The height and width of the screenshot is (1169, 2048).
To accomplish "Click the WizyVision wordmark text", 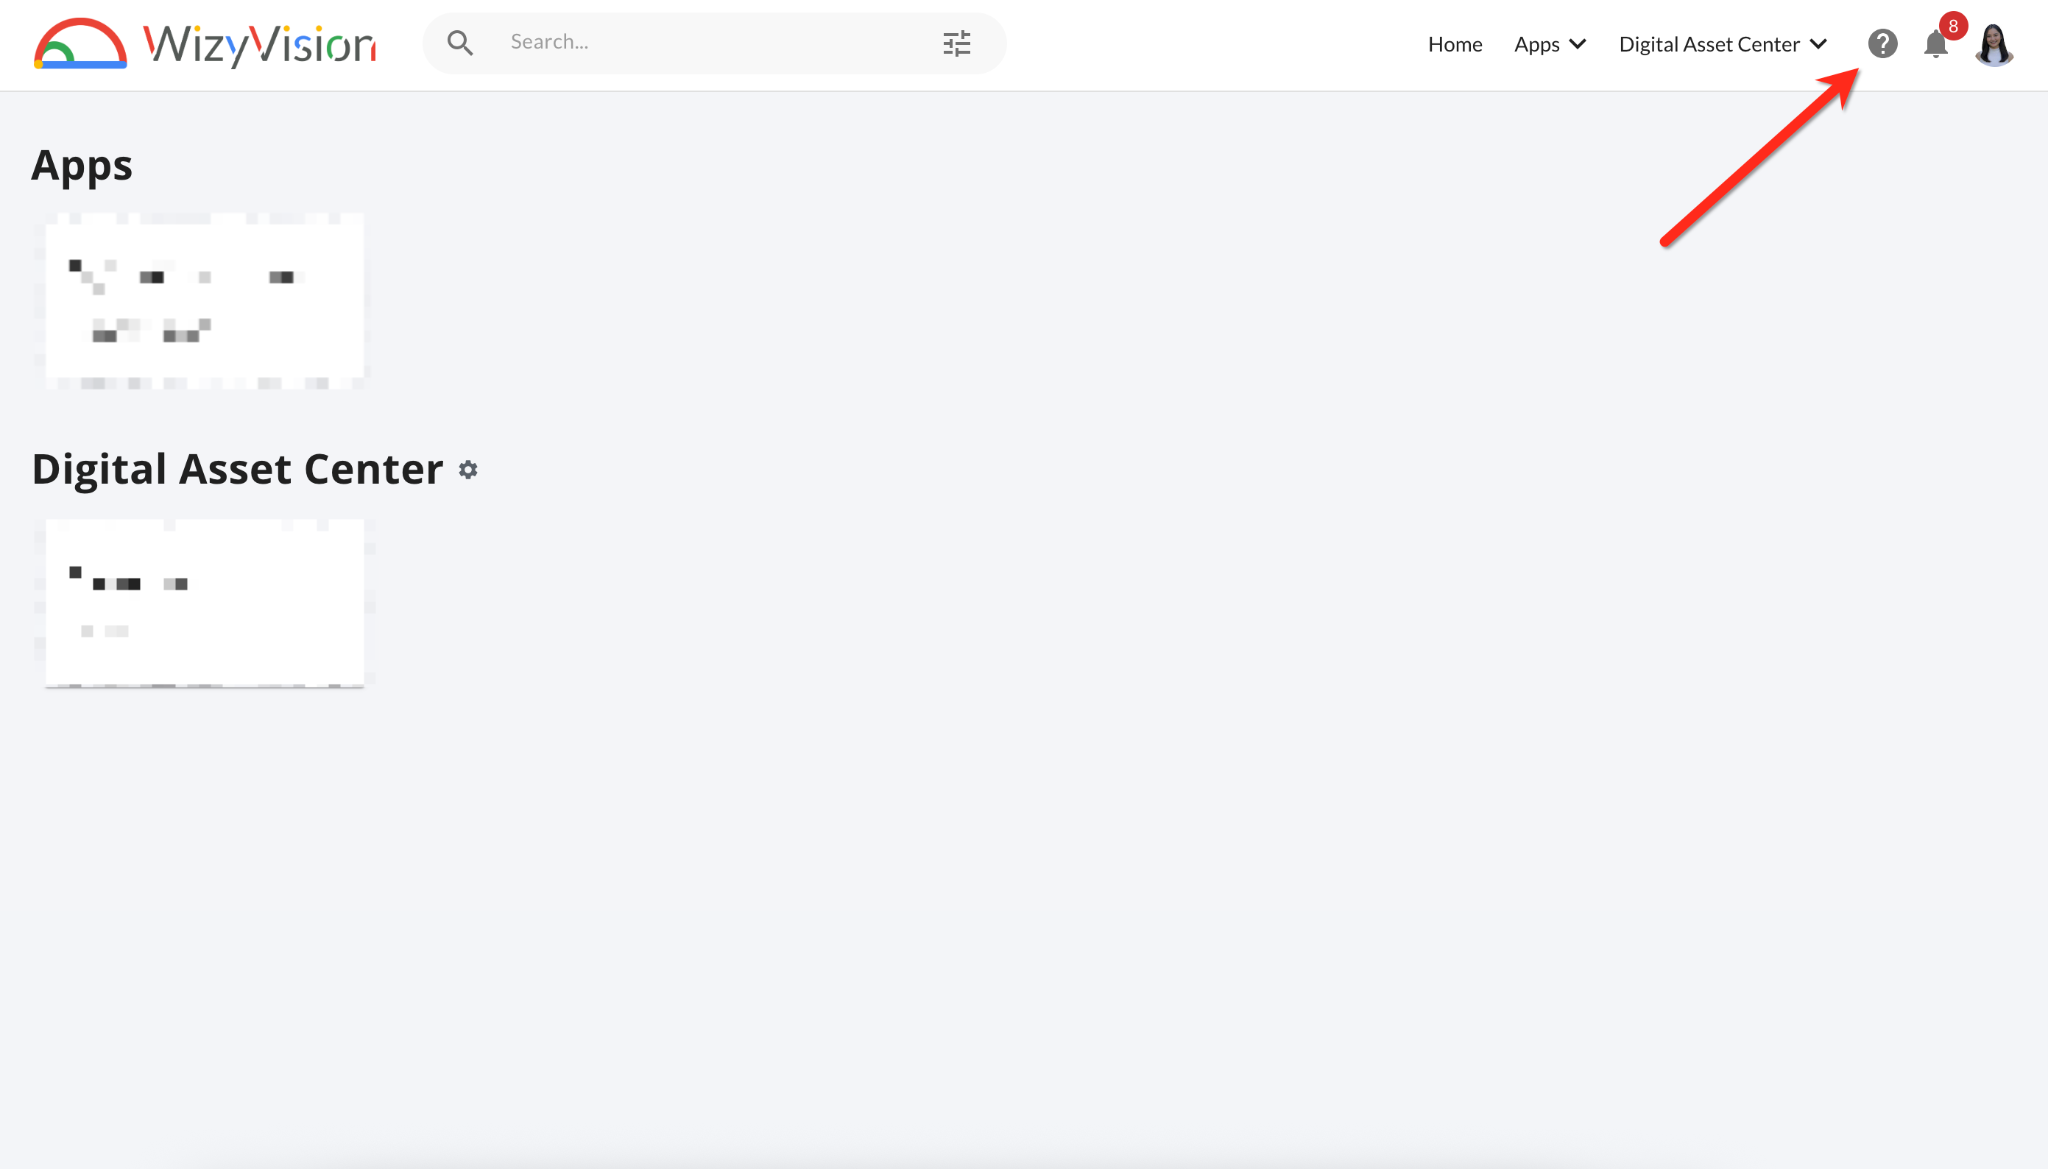I will pyautogui.click(x=260, y=45).
